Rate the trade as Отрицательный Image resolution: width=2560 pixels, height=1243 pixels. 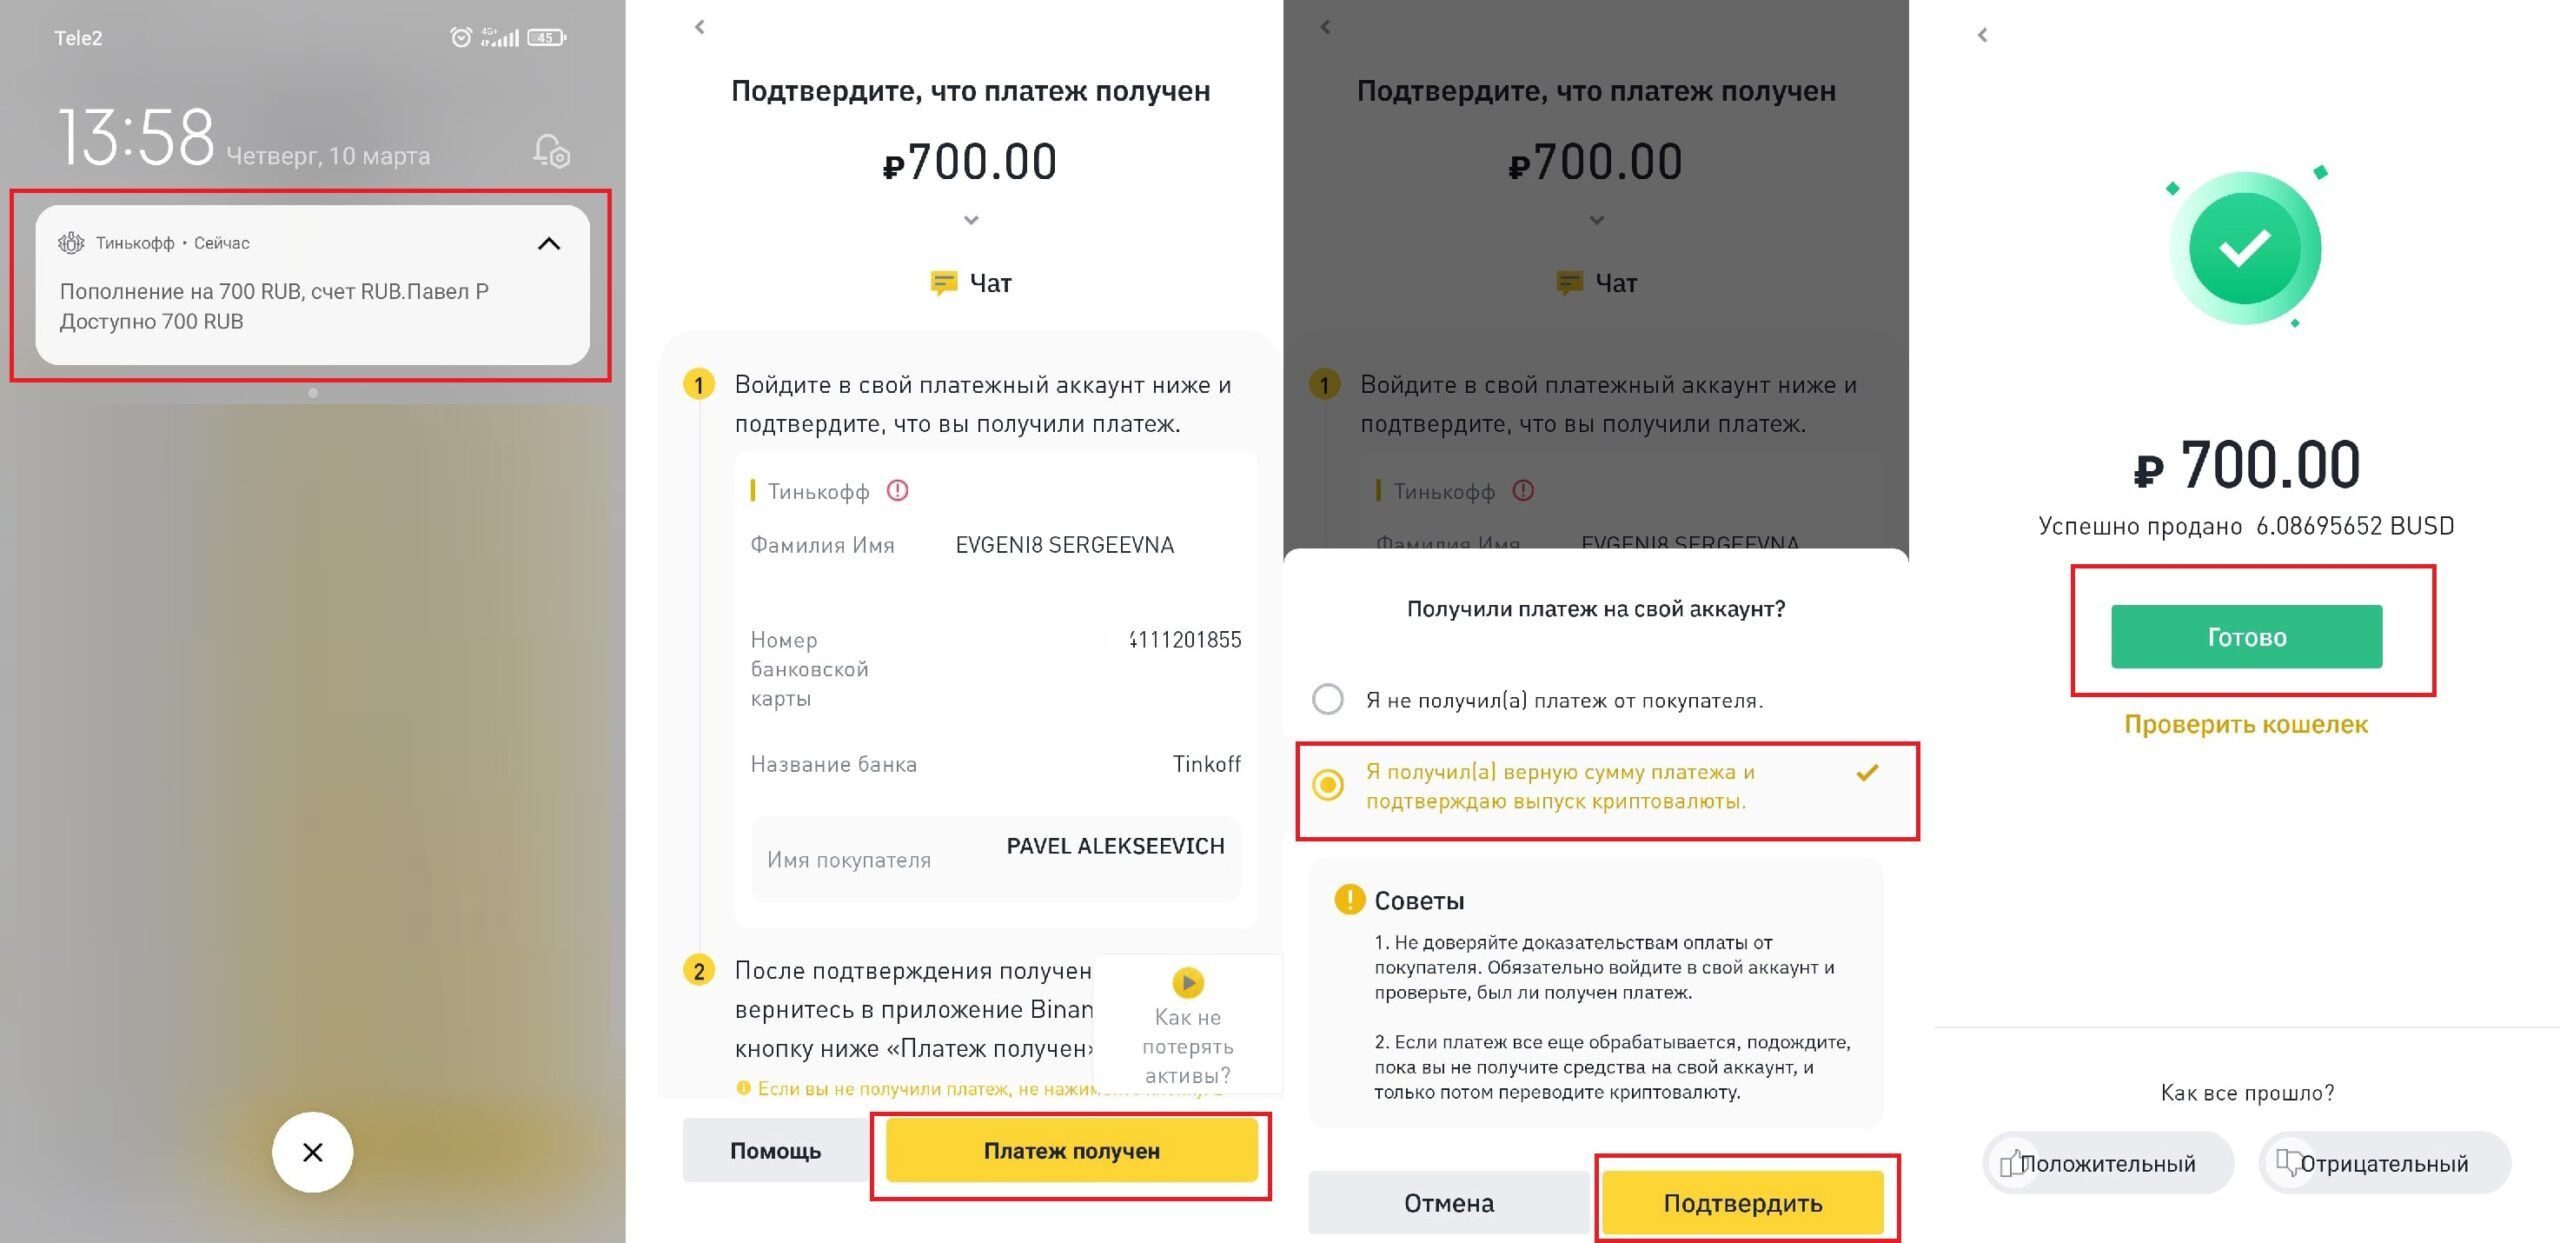(x=2385, y=1163)
